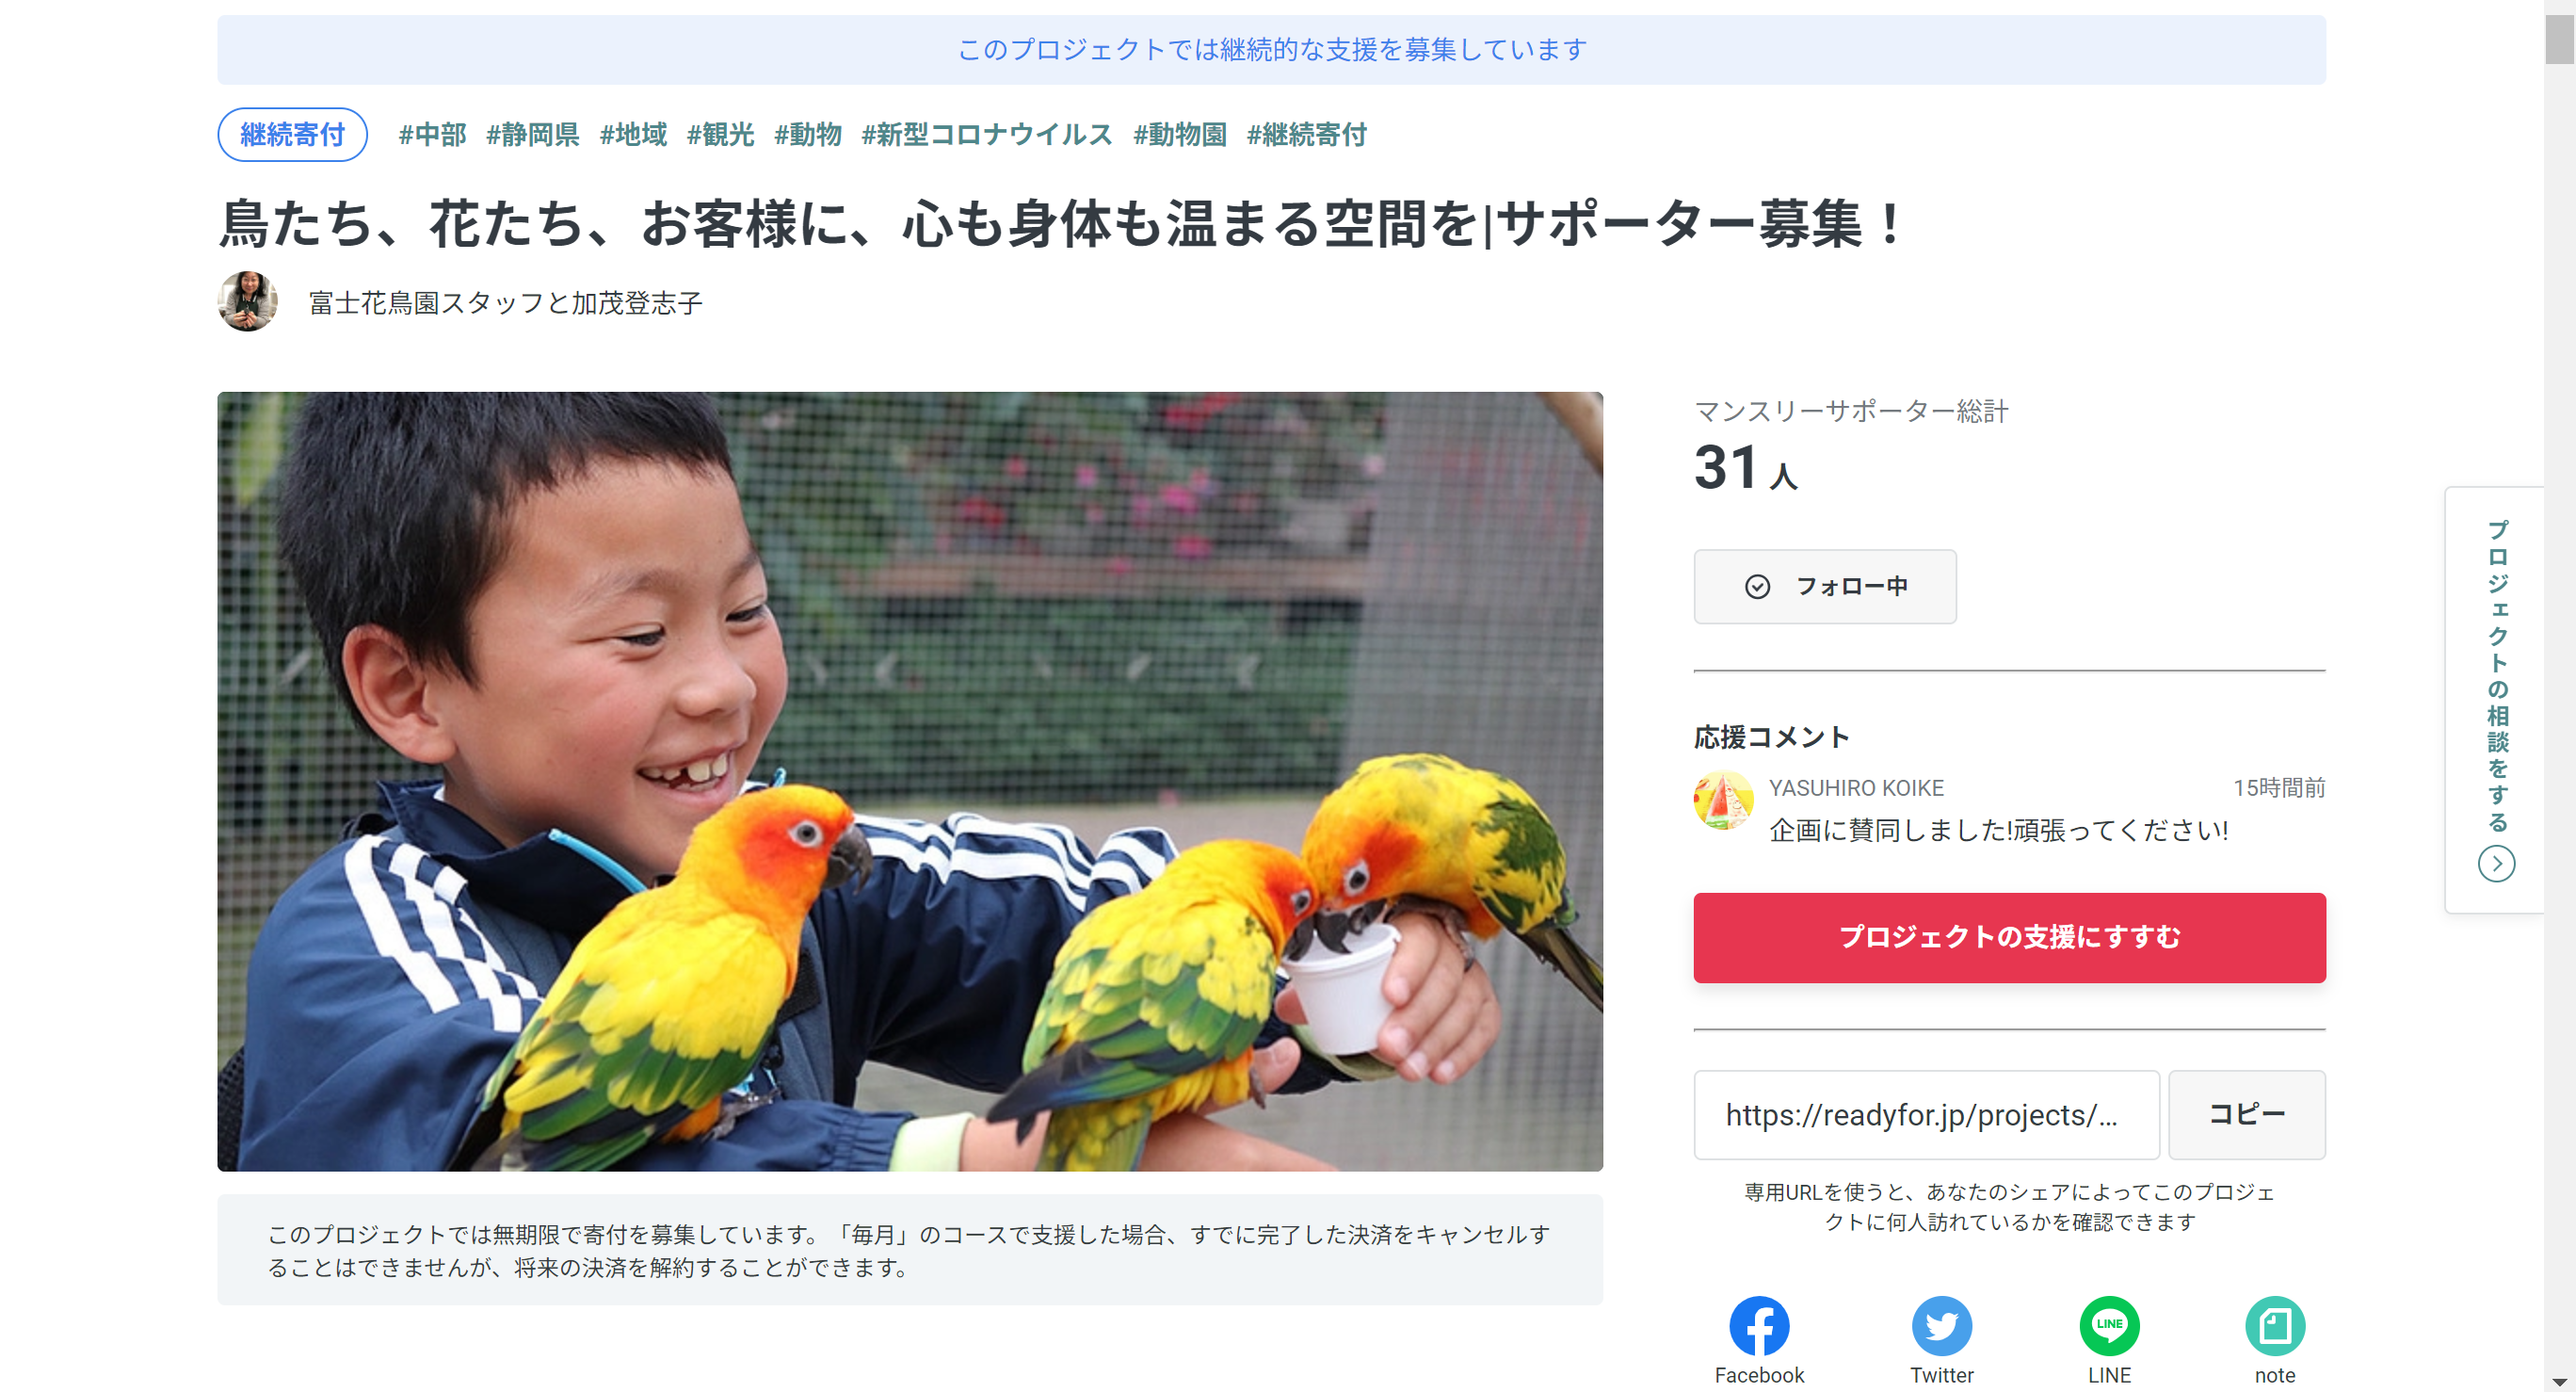Open the #新型コロナウイルス tag
Viewport: 2576px width, 1392px height.
[x=986, y=135]
